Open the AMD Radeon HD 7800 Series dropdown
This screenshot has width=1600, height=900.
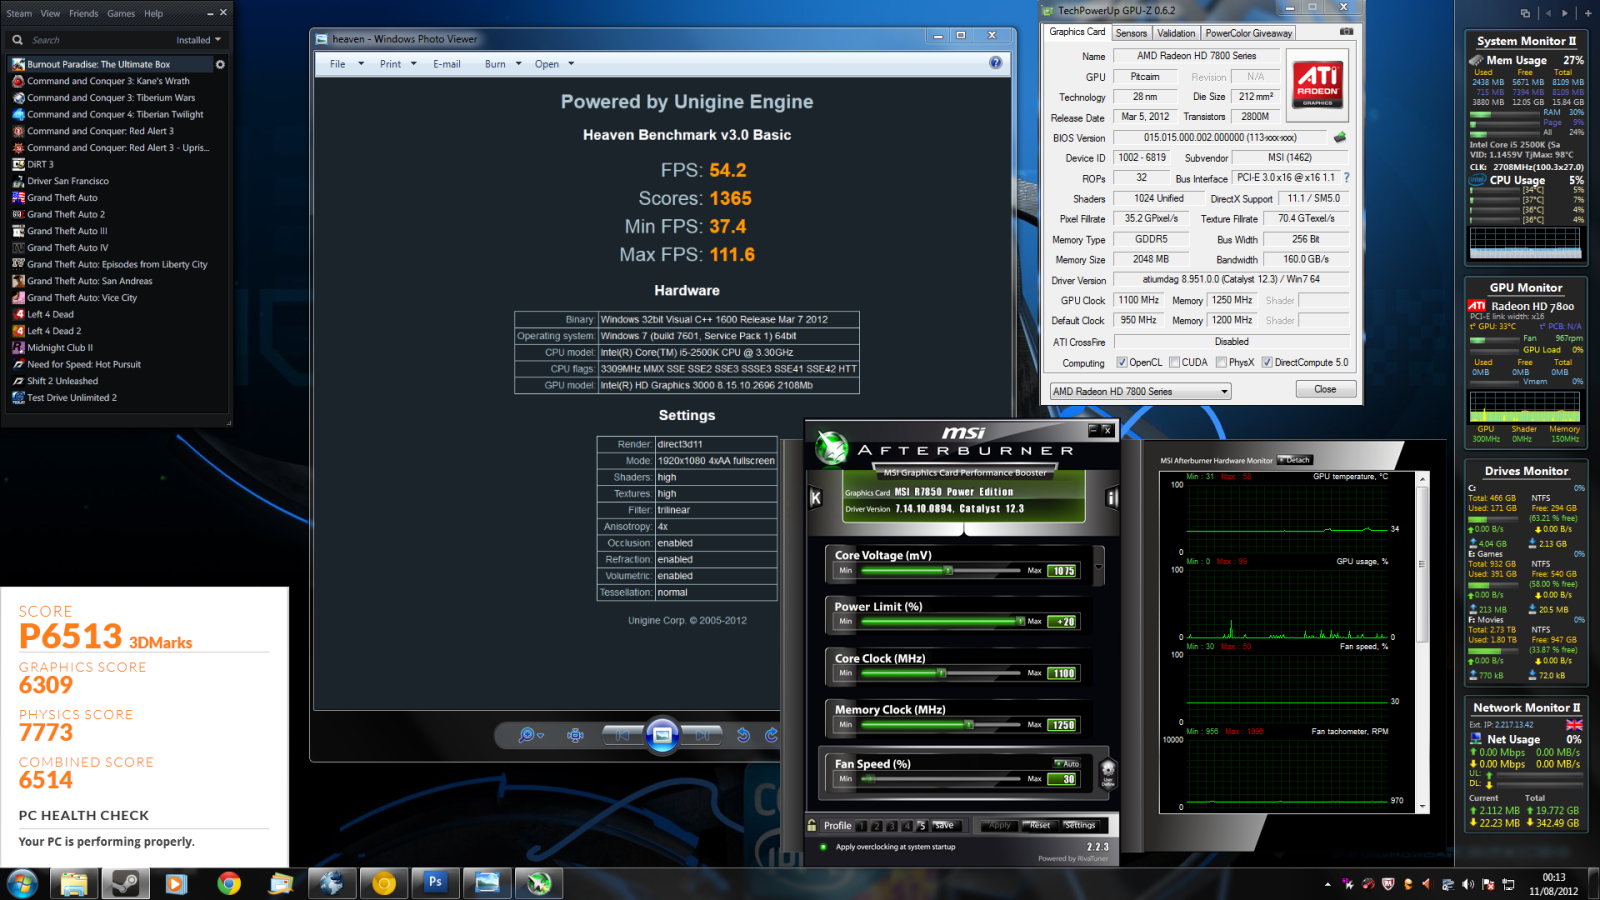point(1140,391)
